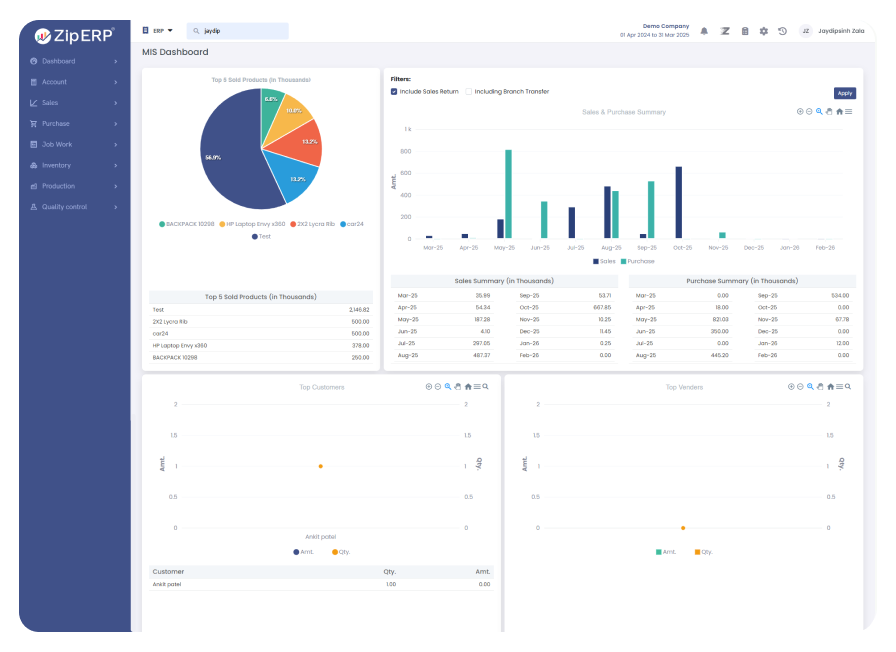Click the notification bell icon

click(x=704, y=31)
